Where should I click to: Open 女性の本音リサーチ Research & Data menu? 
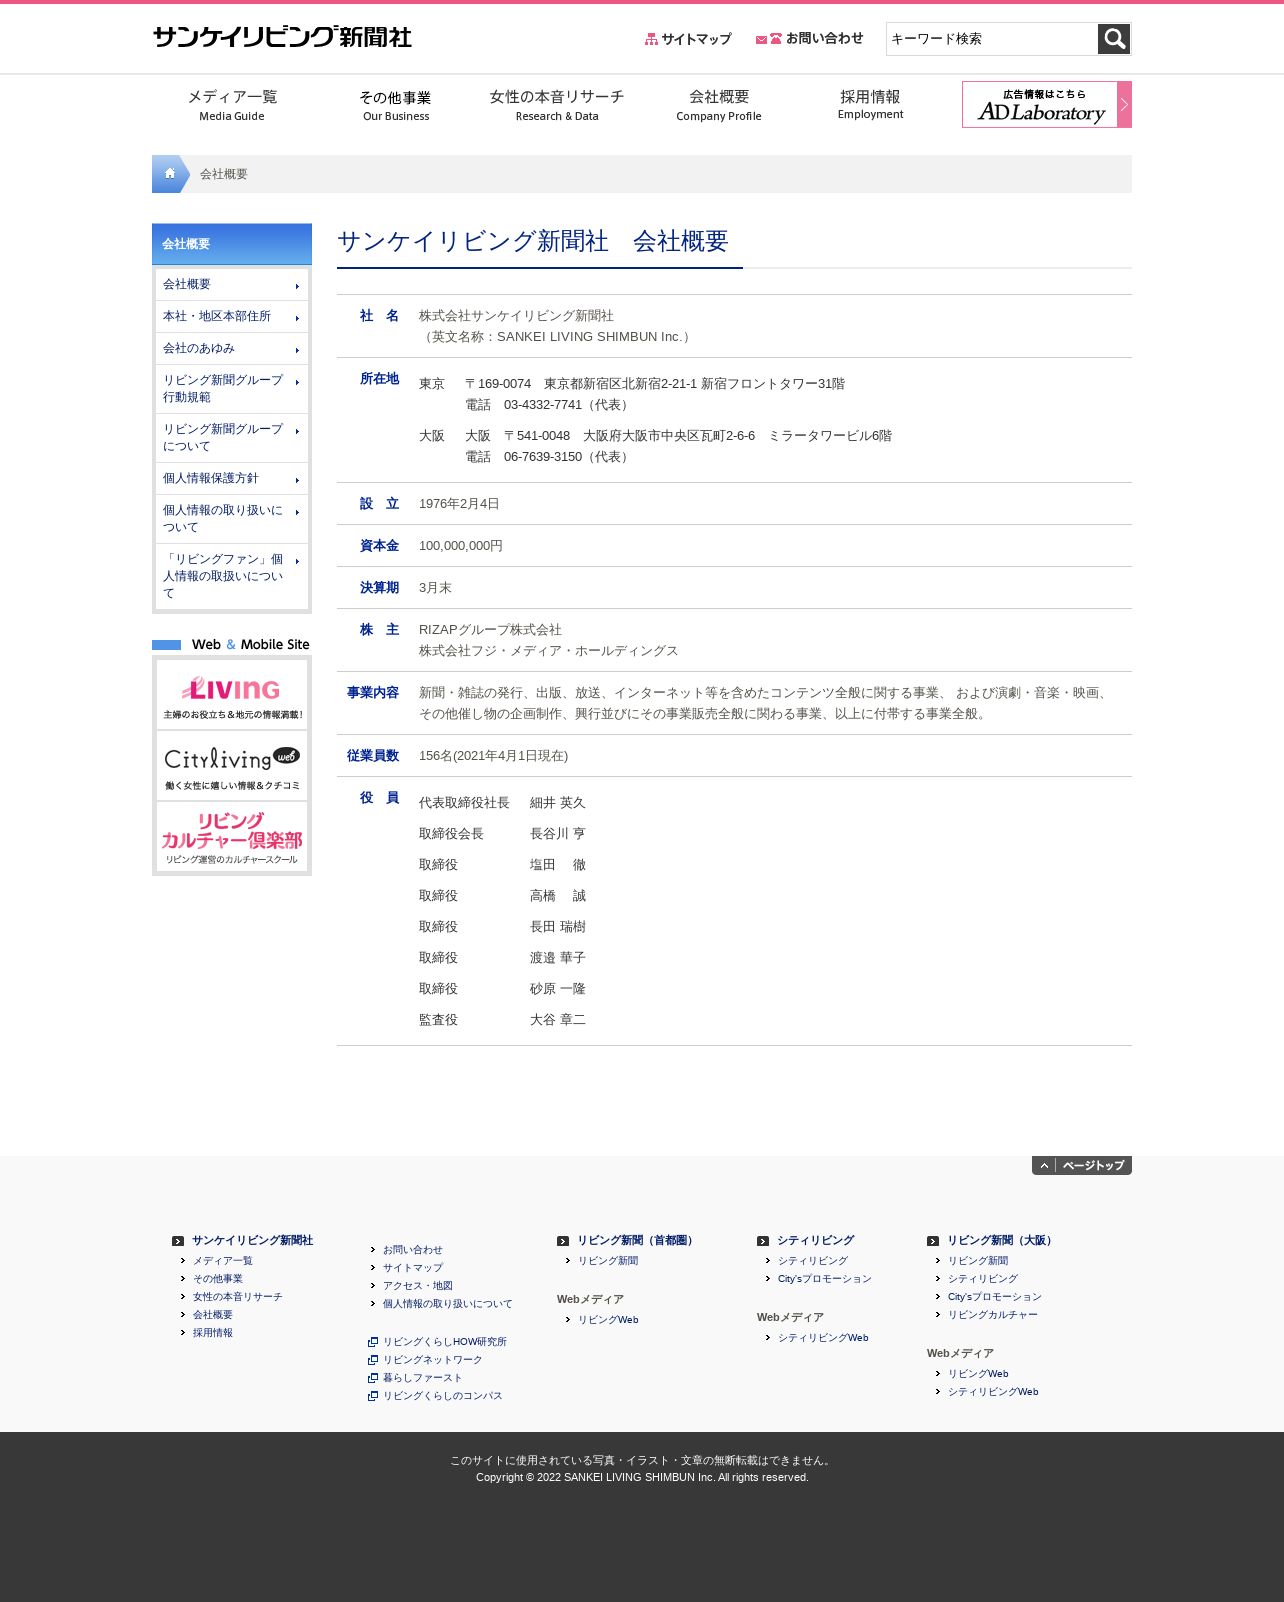(557, 104)
